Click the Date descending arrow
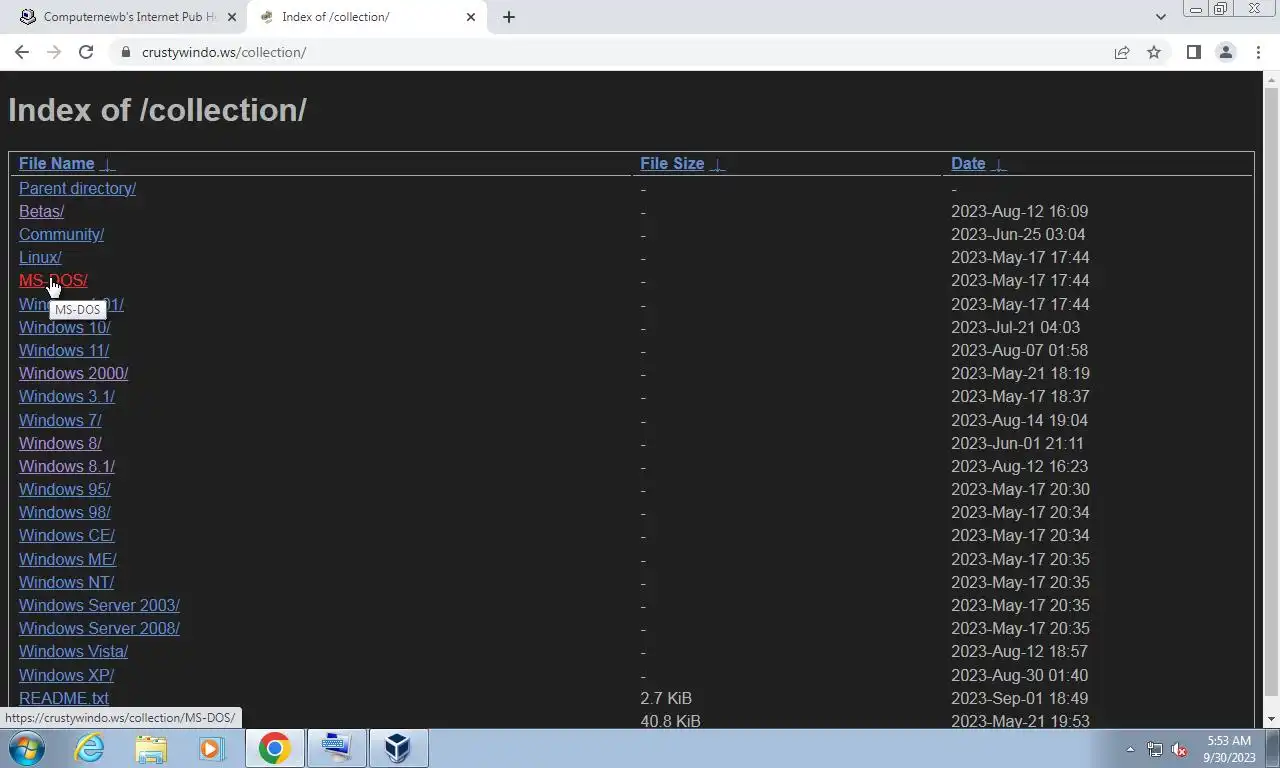Screen dimensions: 1280x768 click(999, 165)
